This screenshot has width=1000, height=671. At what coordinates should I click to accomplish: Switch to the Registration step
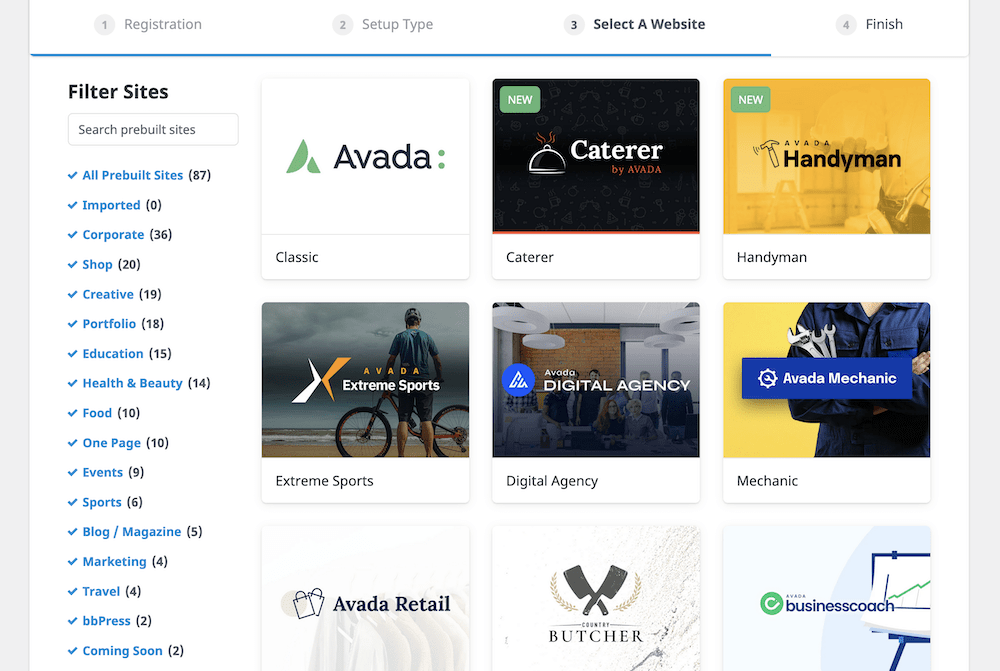159,24
